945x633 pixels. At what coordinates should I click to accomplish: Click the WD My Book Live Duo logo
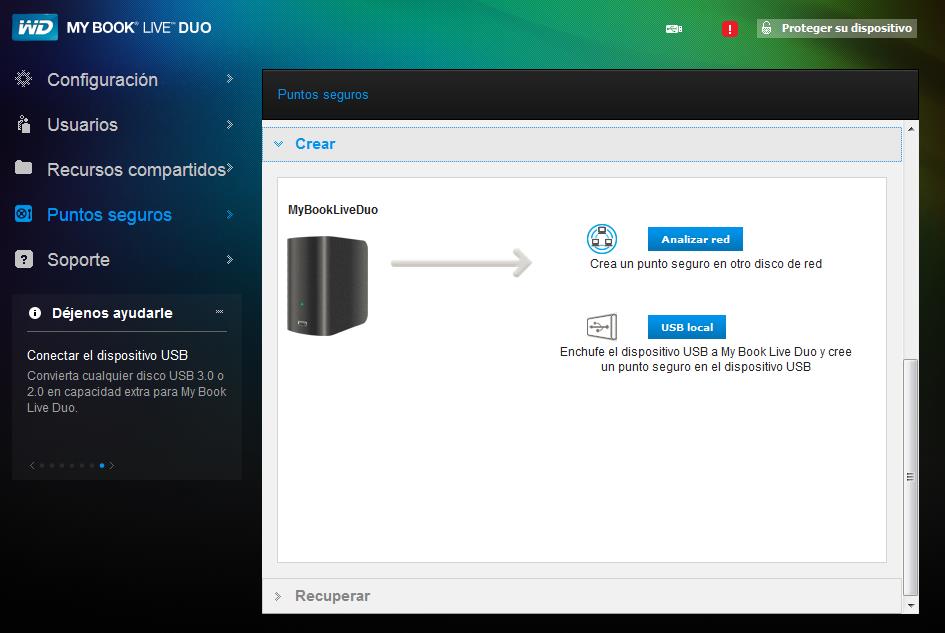(x=112, y=28)
